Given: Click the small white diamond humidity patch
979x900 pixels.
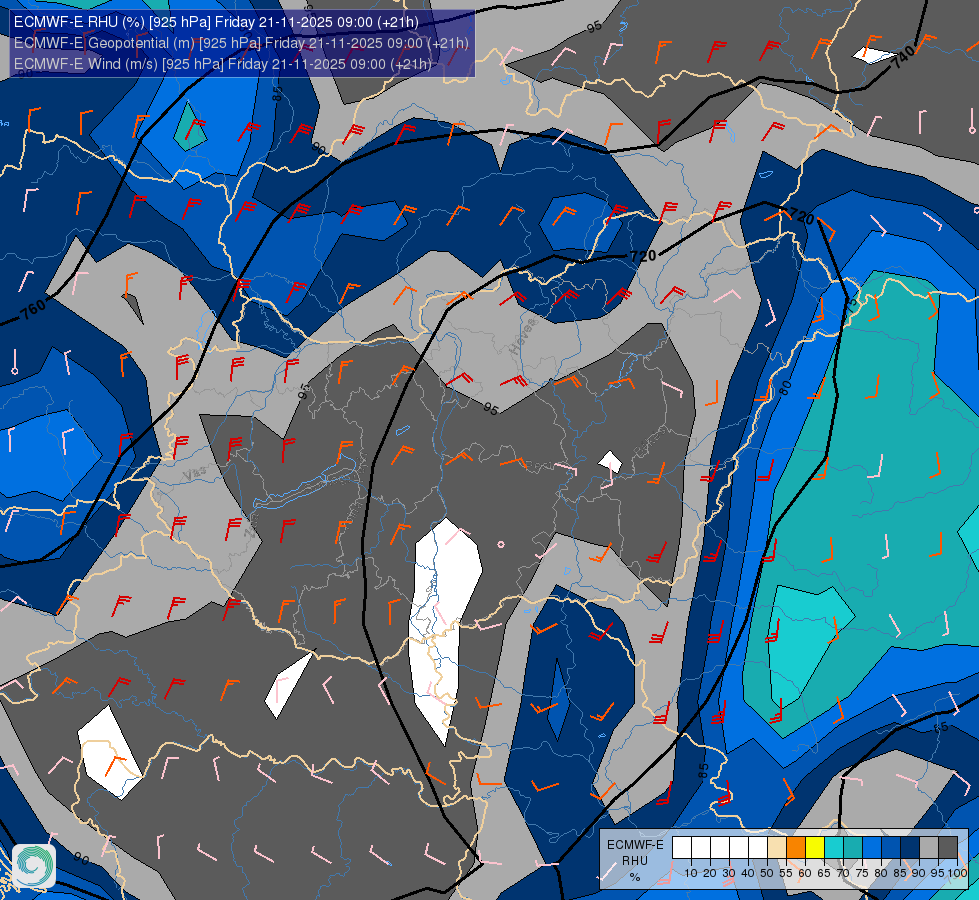Looking at the screenshot, I should click(x=610, y=462).
